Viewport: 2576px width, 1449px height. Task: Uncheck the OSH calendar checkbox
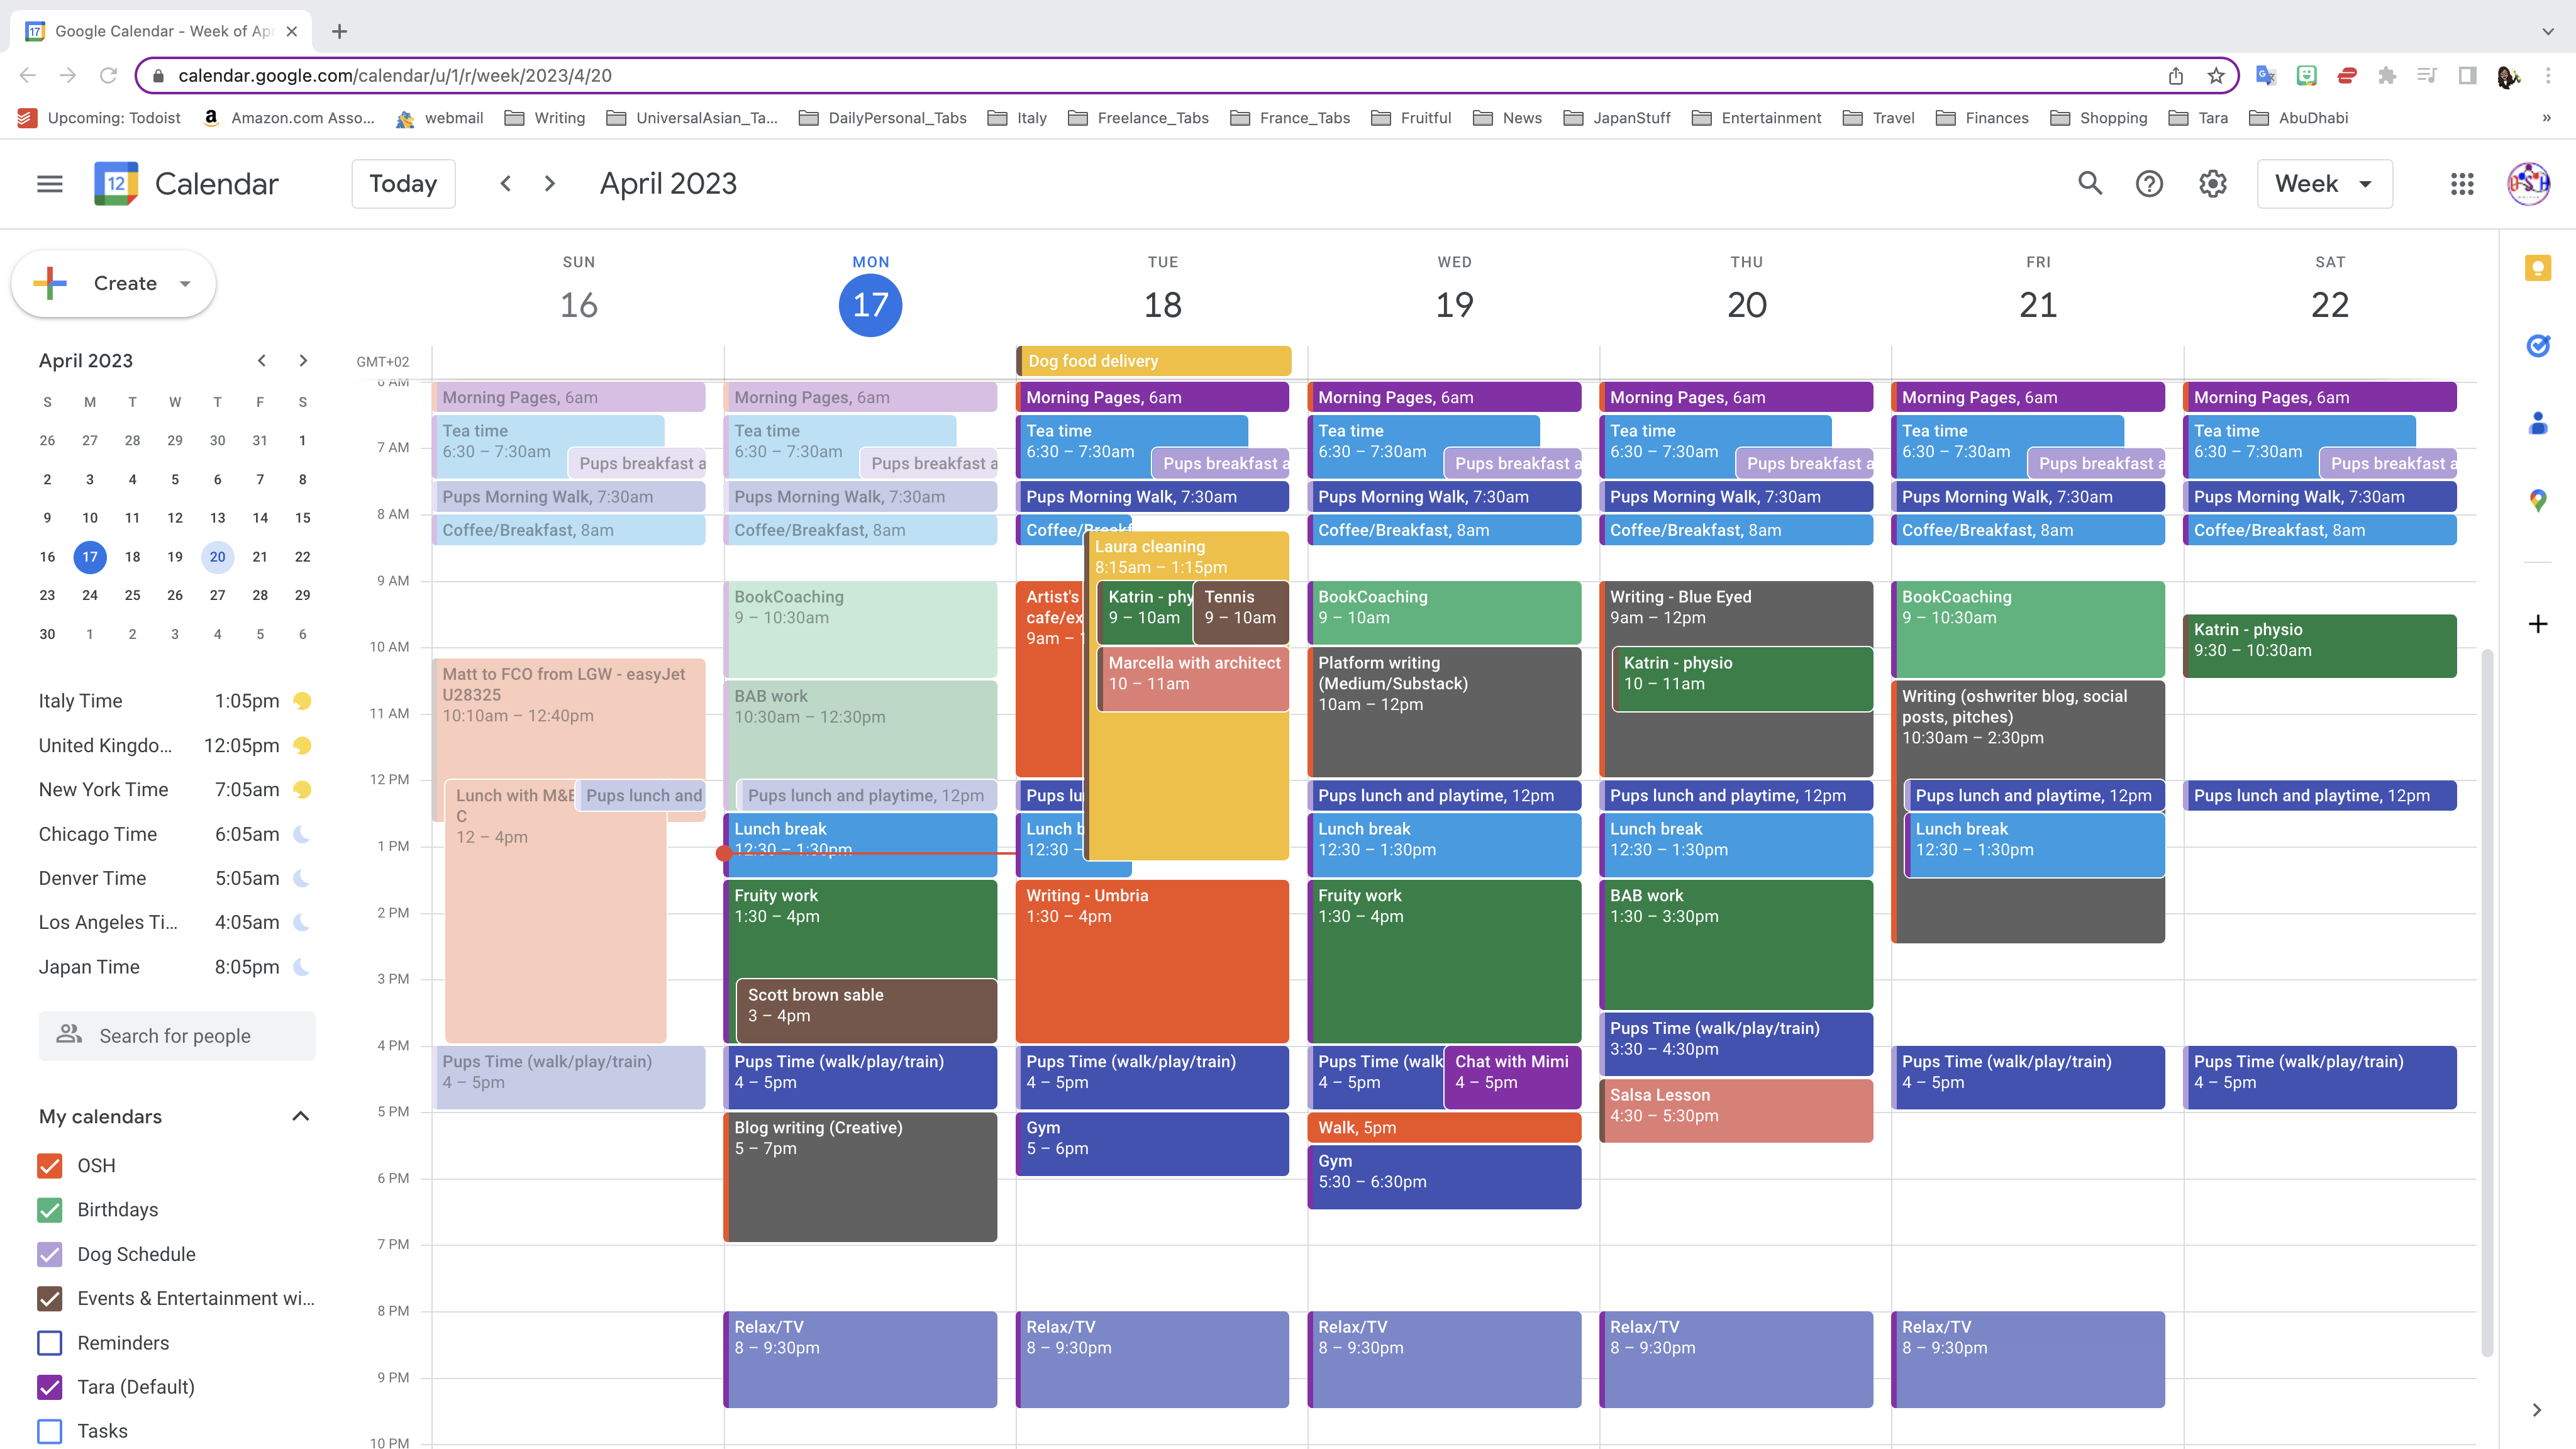[50, 1165]
